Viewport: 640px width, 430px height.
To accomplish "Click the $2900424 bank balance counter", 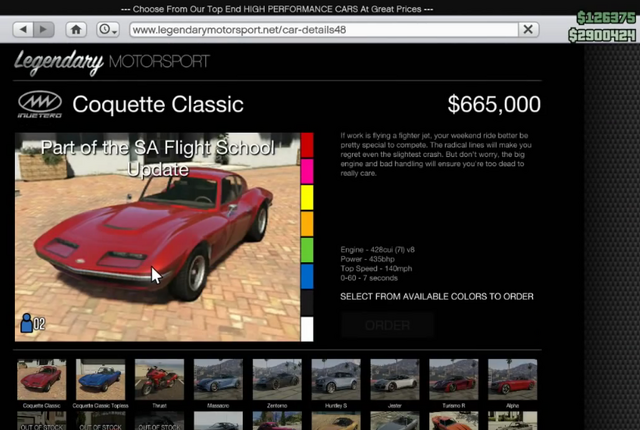I will point(602,35).
